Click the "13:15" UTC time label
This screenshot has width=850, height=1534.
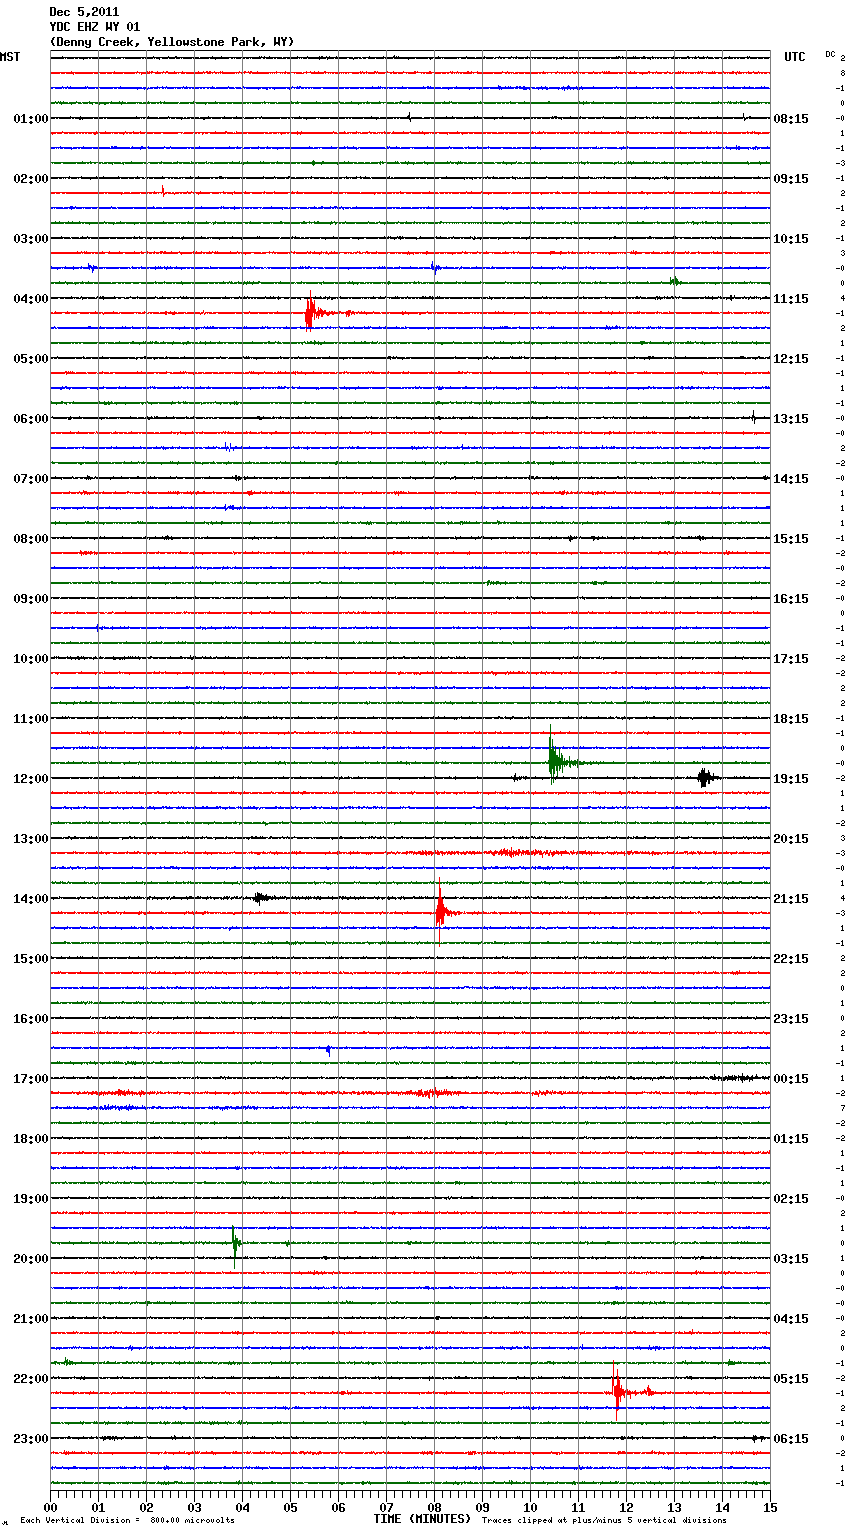point(791,419)
